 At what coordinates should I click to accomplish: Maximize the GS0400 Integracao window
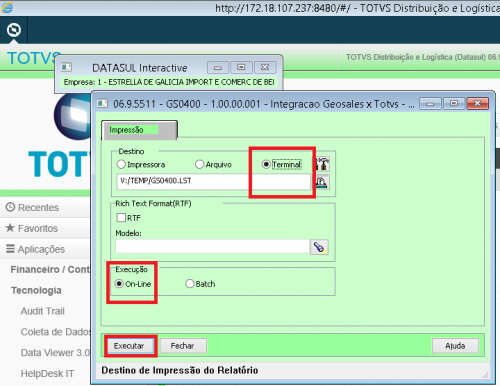click(x=454, y=104)
